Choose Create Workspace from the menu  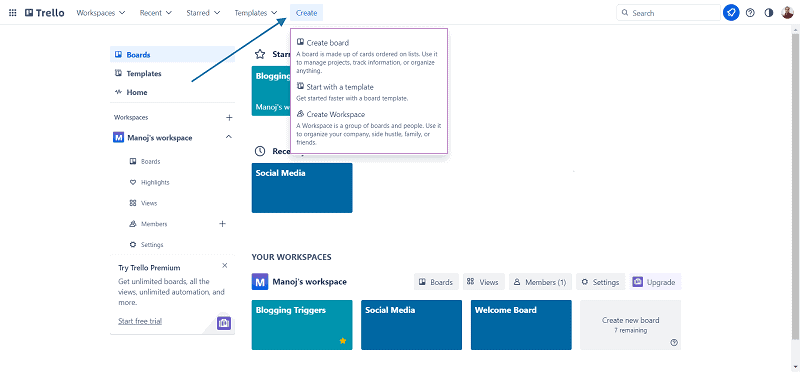click(331, 114)
